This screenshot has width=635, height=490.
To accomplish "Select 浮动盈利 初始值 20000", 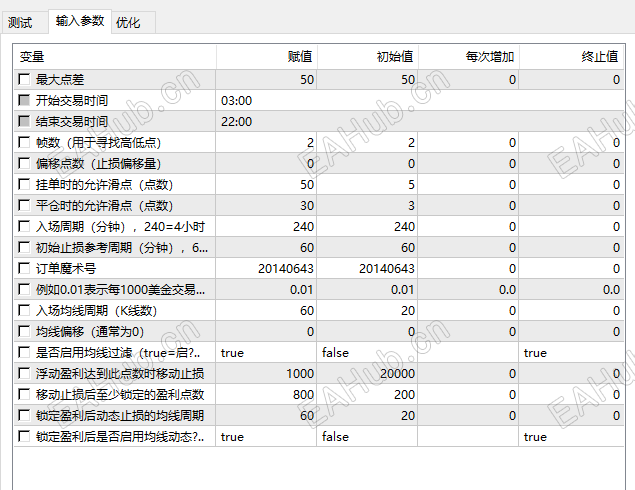I will pos(367,373).
